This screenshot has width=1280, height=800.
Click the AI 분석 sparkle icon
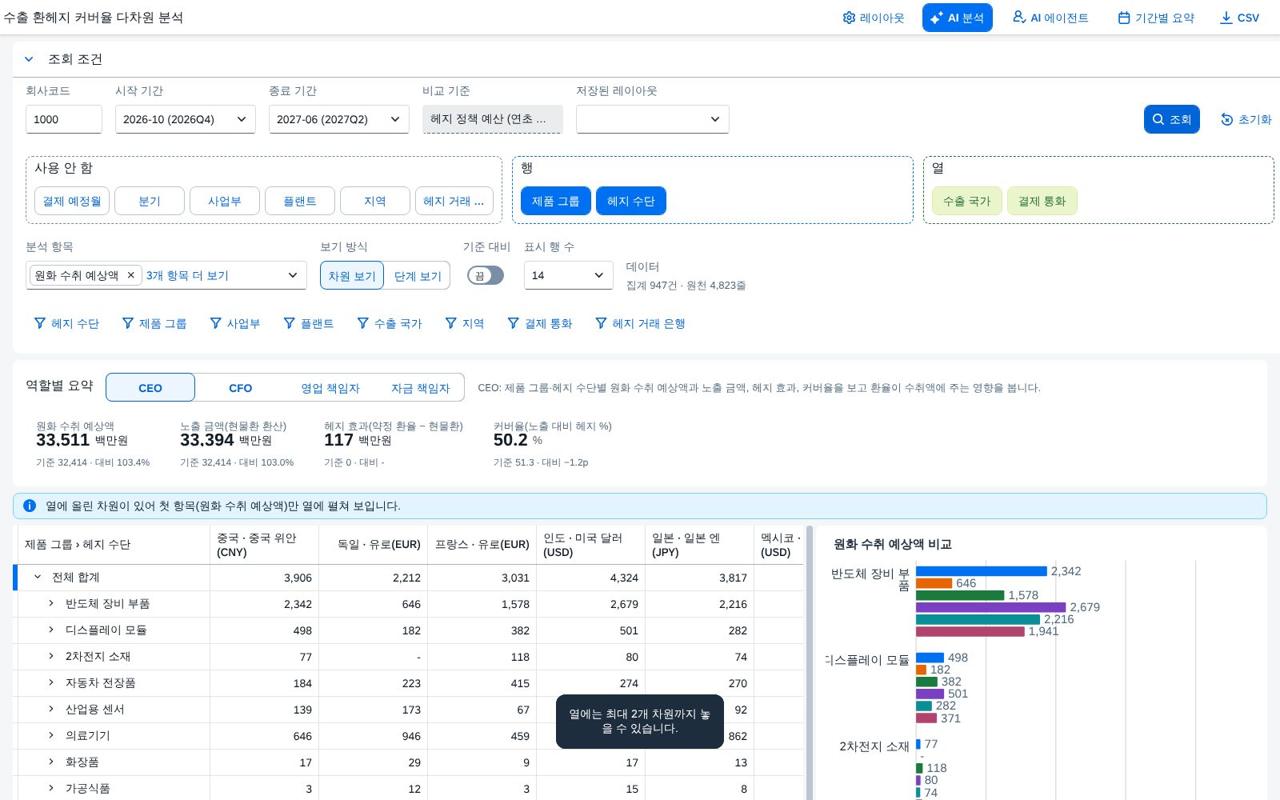click(x=937, y=18)
